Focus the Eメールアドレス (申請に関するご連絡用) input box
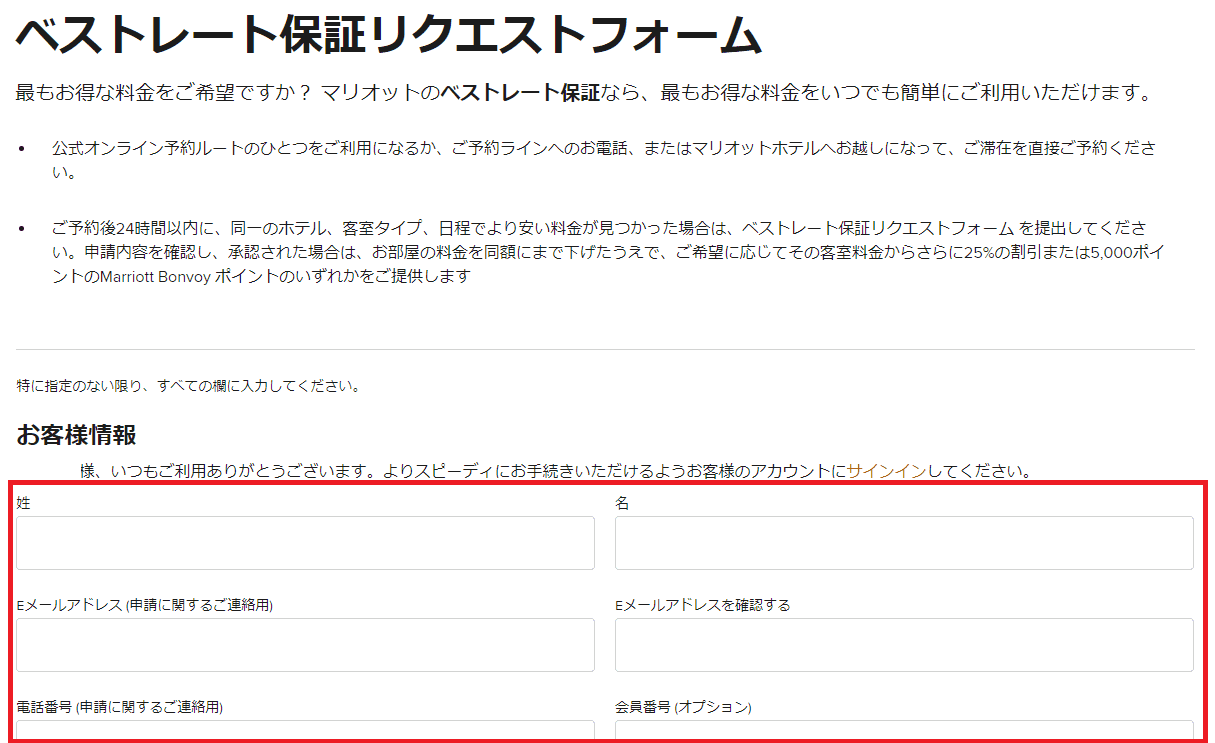Image resolution: width=1215 pixels, height=743 pixels. (305, 645)
